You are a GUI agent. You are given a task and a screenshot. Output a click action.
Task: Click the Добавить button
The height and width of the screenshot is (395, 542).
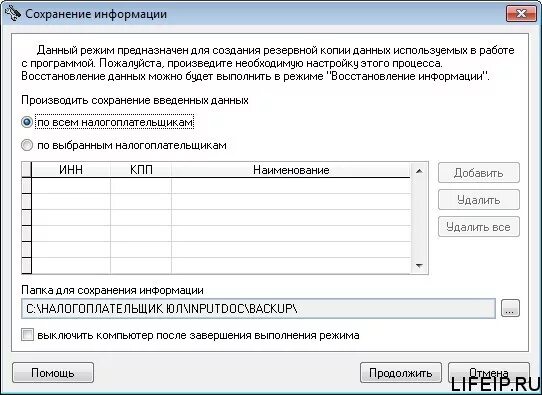[479, 173]
